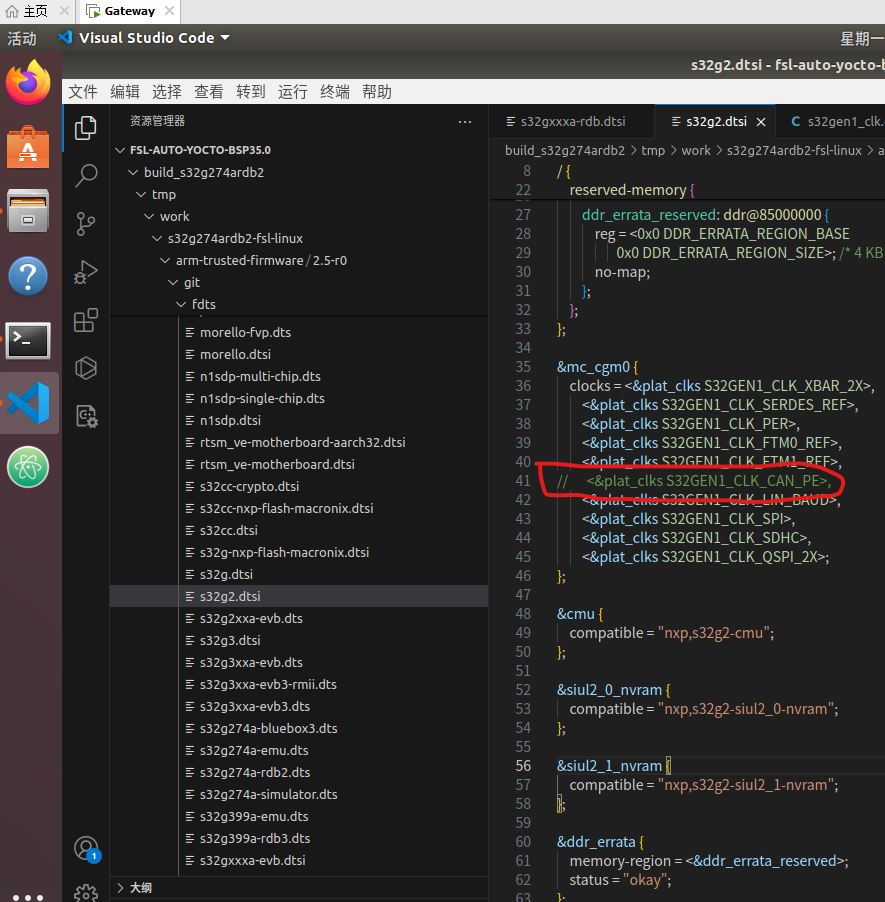Click 活动 Activities button
The image size is (885, 902).
[22, 39]
